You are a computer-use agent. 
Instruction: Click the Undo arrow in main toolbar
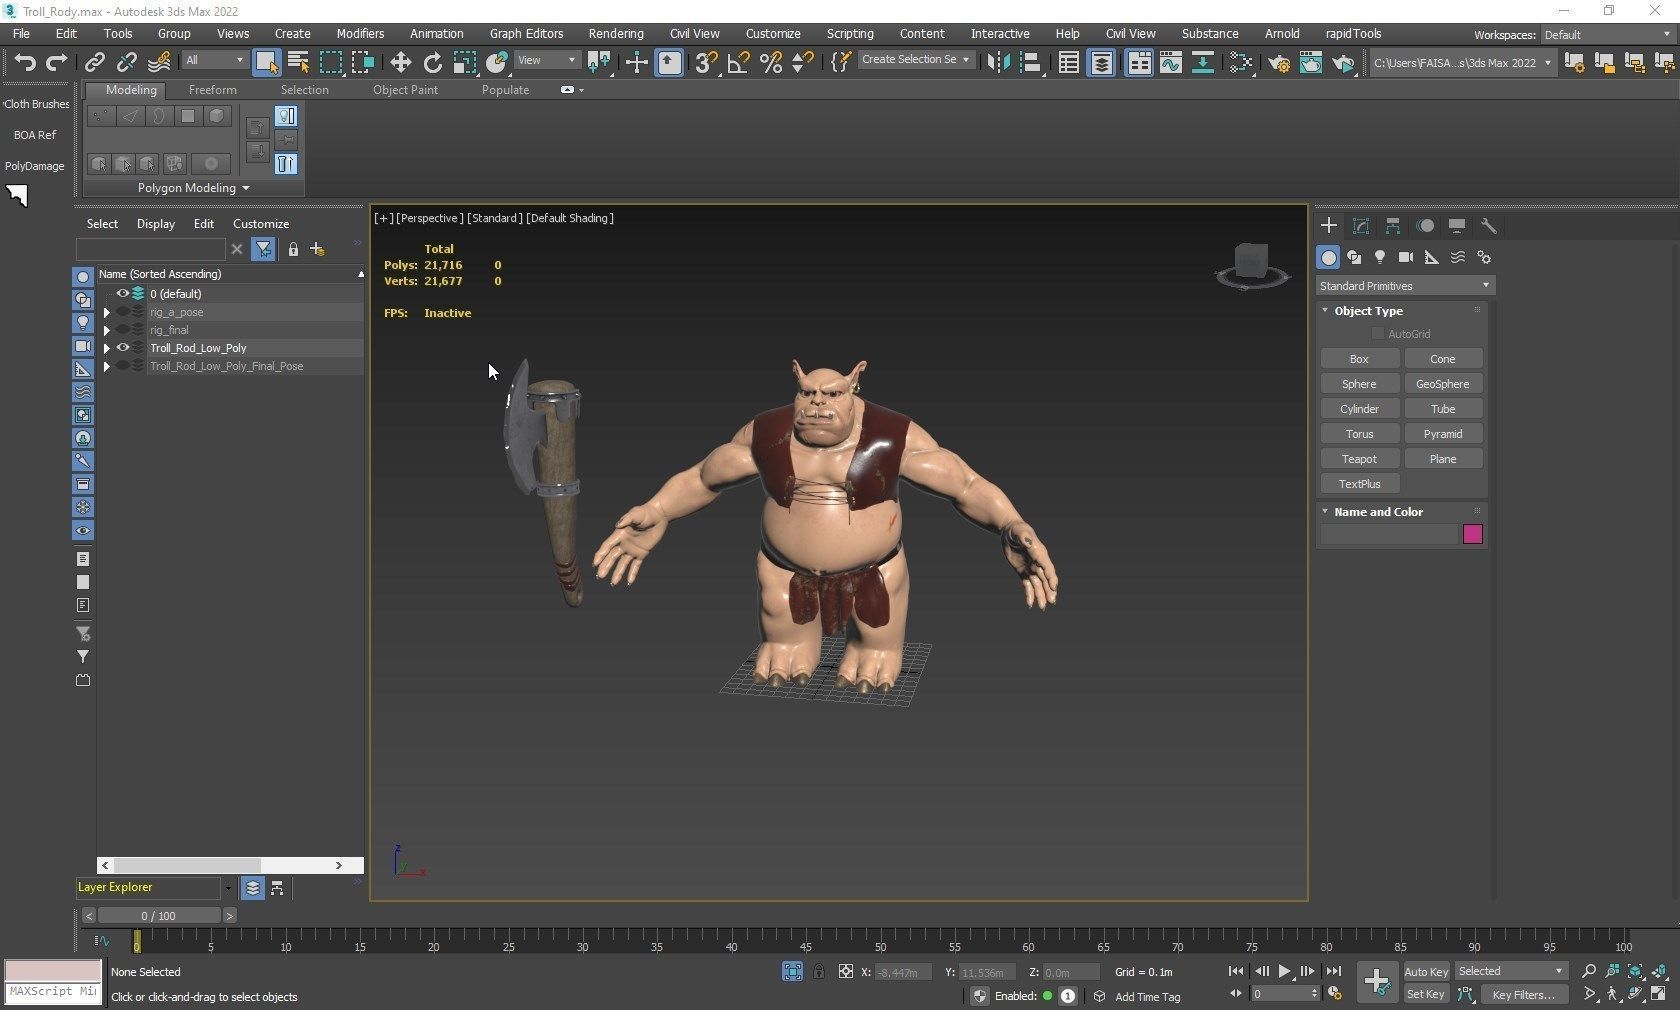click(x=24, y=63)
